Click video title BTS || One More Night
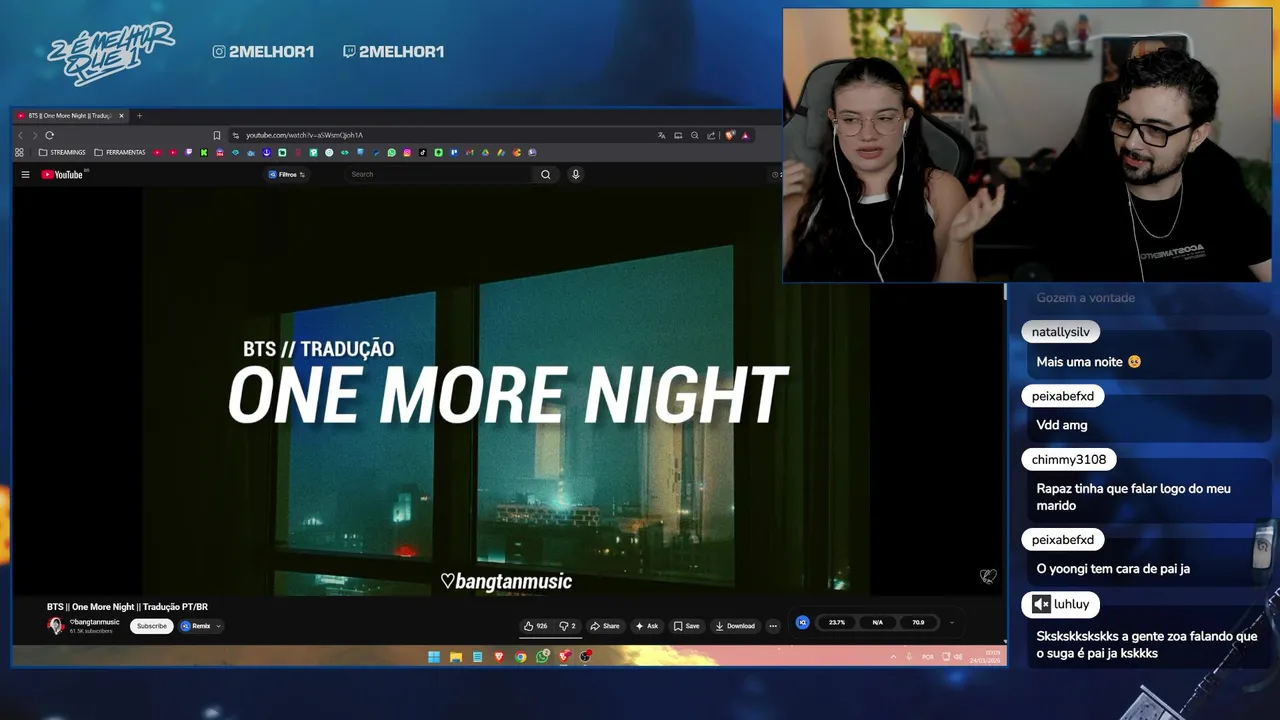Image resolution: width=1280 pixels, height=720 pixels. [127, 607]
